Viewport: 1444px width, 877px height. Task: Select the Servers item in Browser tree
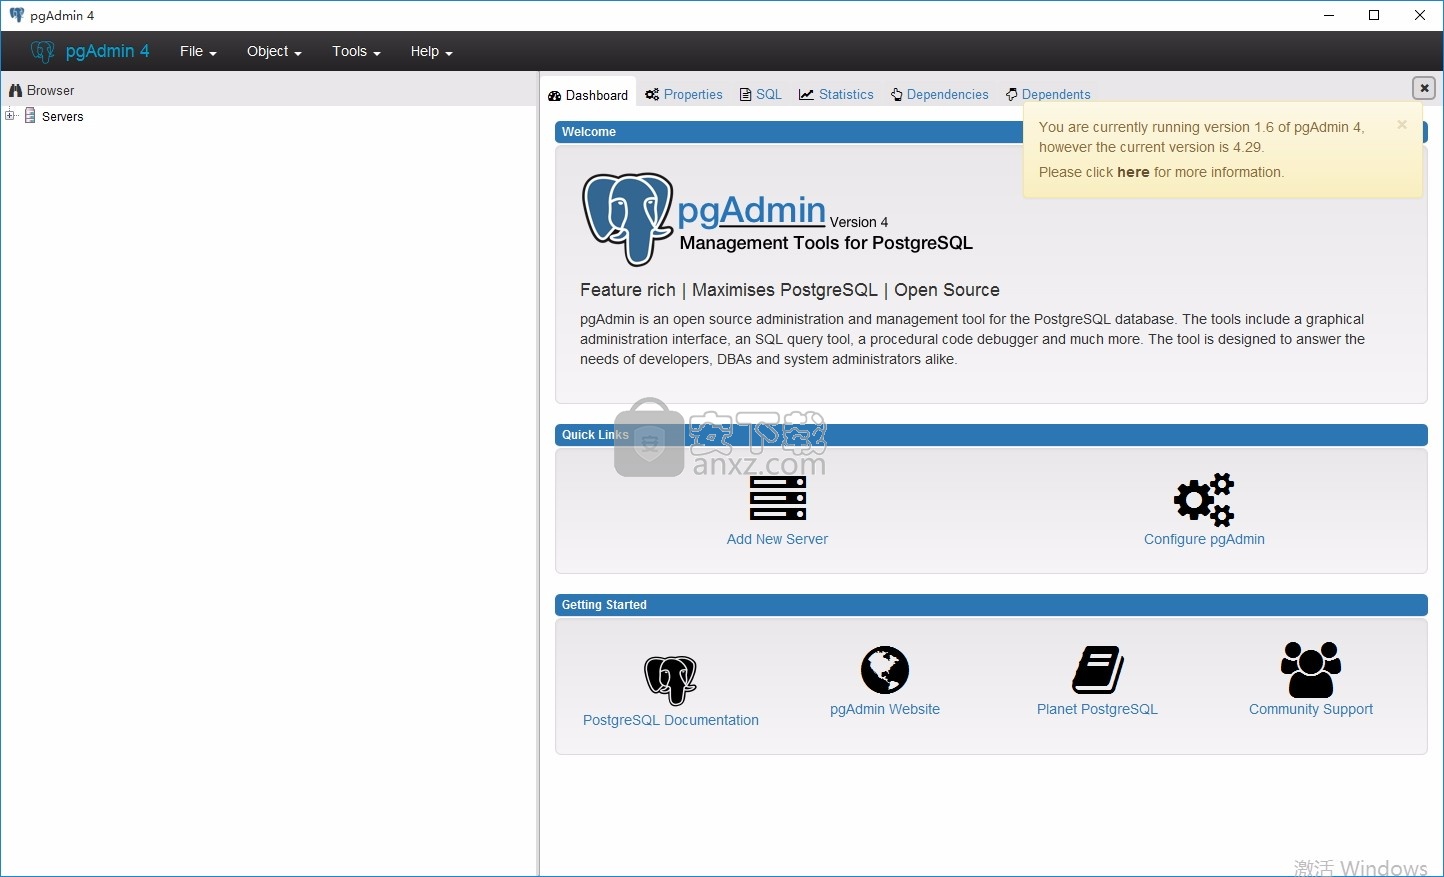click(x=63, y=117)
